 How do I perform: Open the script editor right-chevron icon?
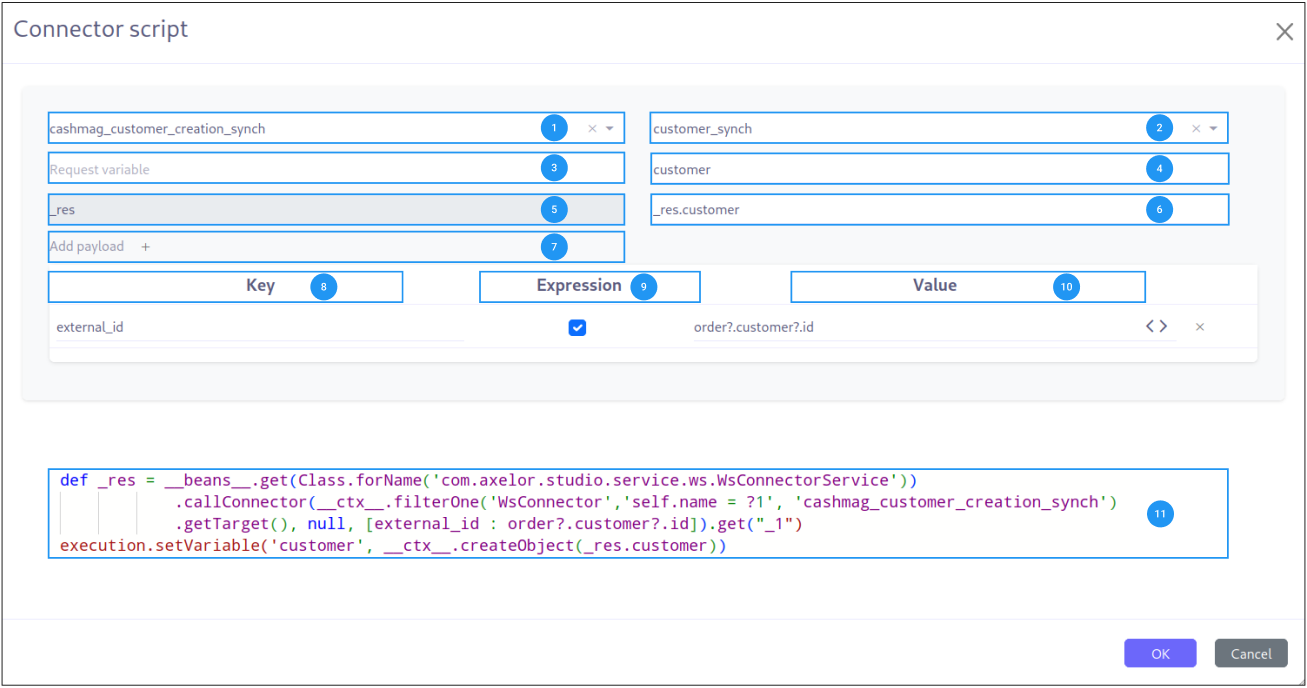point(1164,326)
